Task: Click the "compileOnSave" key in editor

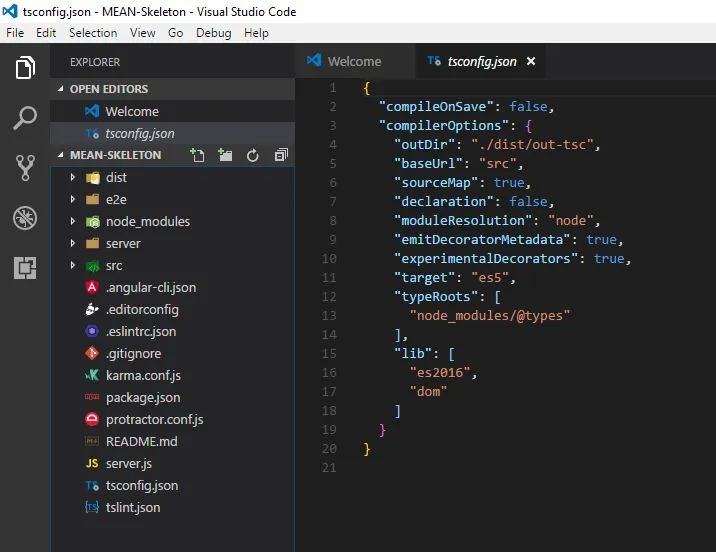Action: click(436, 106)
